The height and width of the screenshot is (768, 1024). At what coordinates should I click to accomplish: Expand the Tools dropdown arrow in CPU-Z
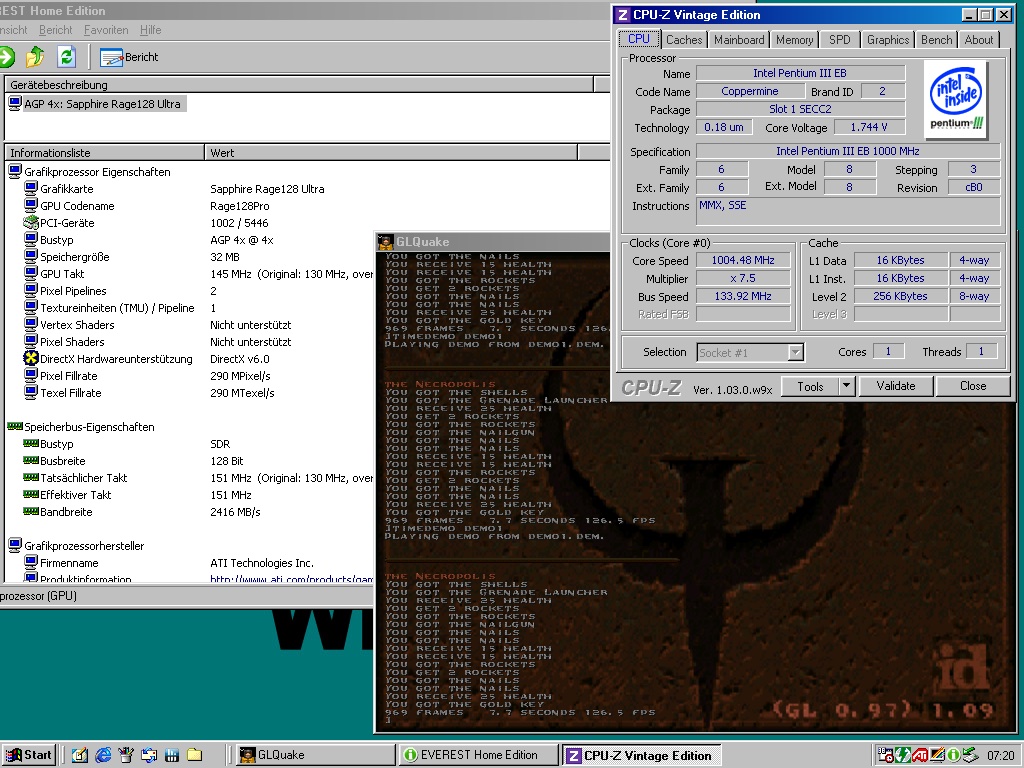tap(846, 387)
